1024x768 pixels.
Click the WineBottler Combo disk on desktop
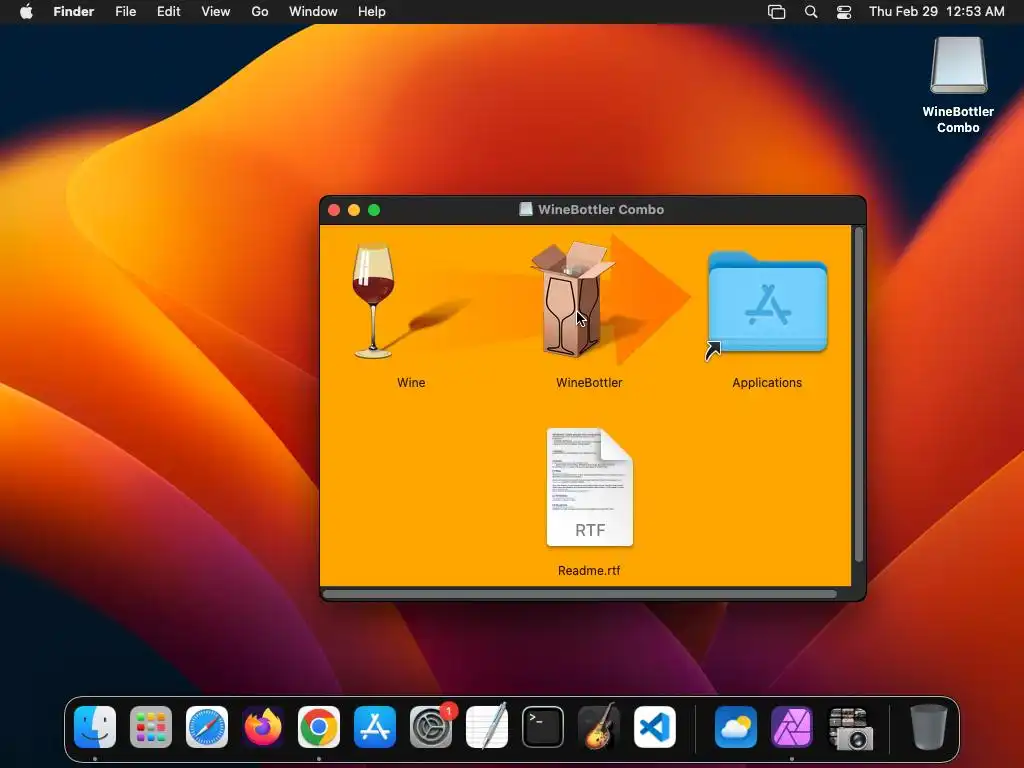point(958,65)
